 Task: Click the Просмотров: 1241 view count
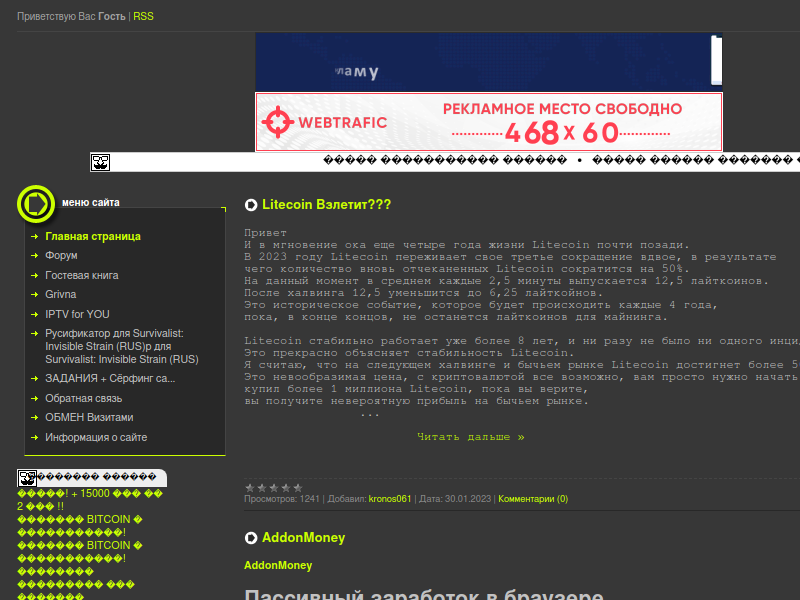coord(282,499)
